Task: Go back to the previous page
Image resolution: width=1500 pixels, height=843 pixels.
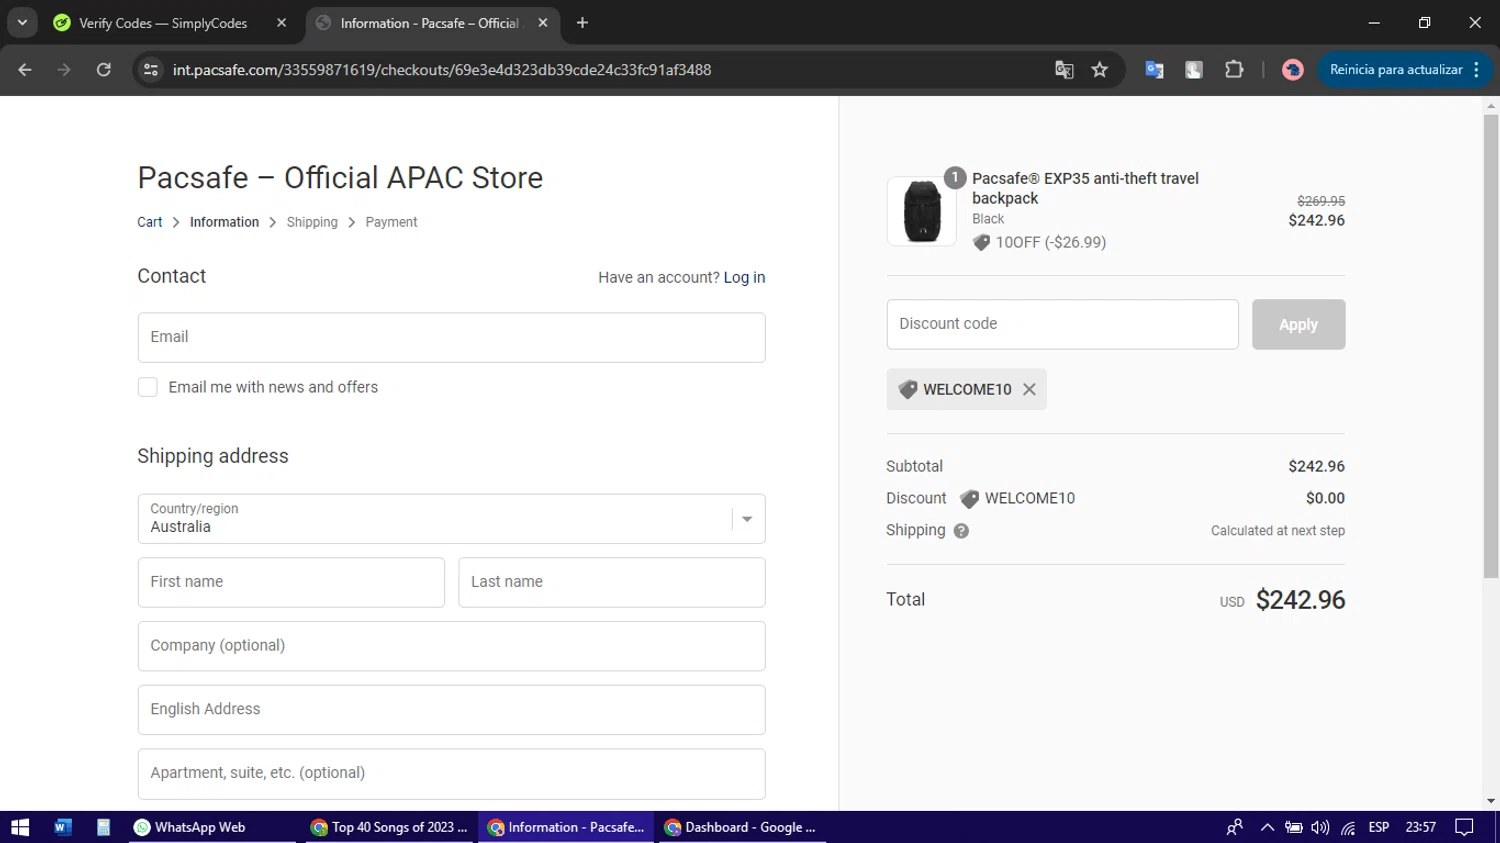Action: pos(25,70)
